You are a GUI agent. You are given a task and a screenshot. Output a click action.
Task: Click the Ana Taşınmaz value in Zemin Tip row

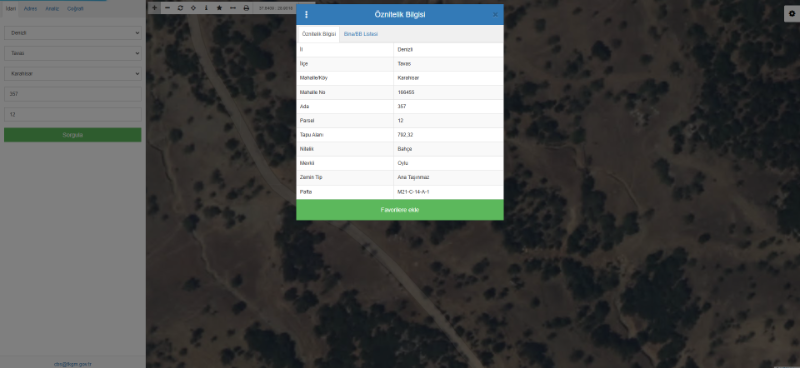pos(413,177)
